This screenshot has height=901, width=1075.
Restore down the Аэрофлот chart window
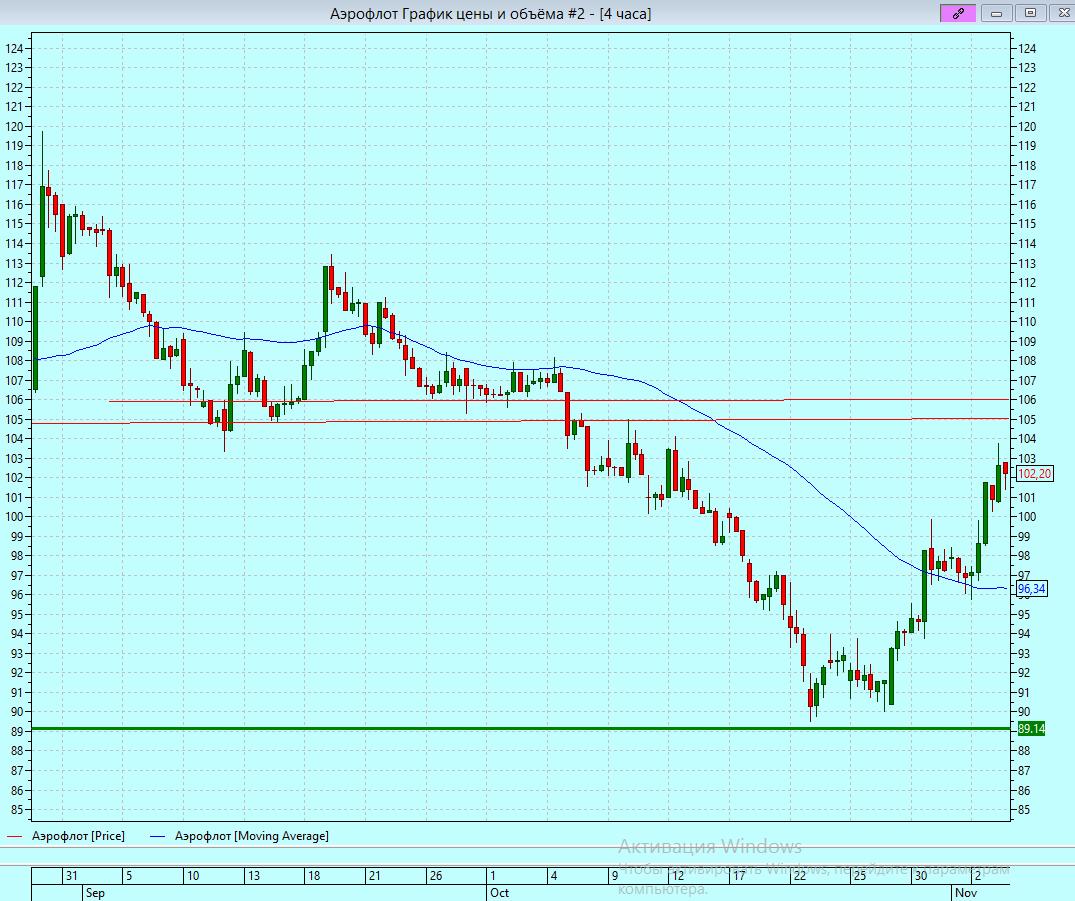(x=1030, y=13)
